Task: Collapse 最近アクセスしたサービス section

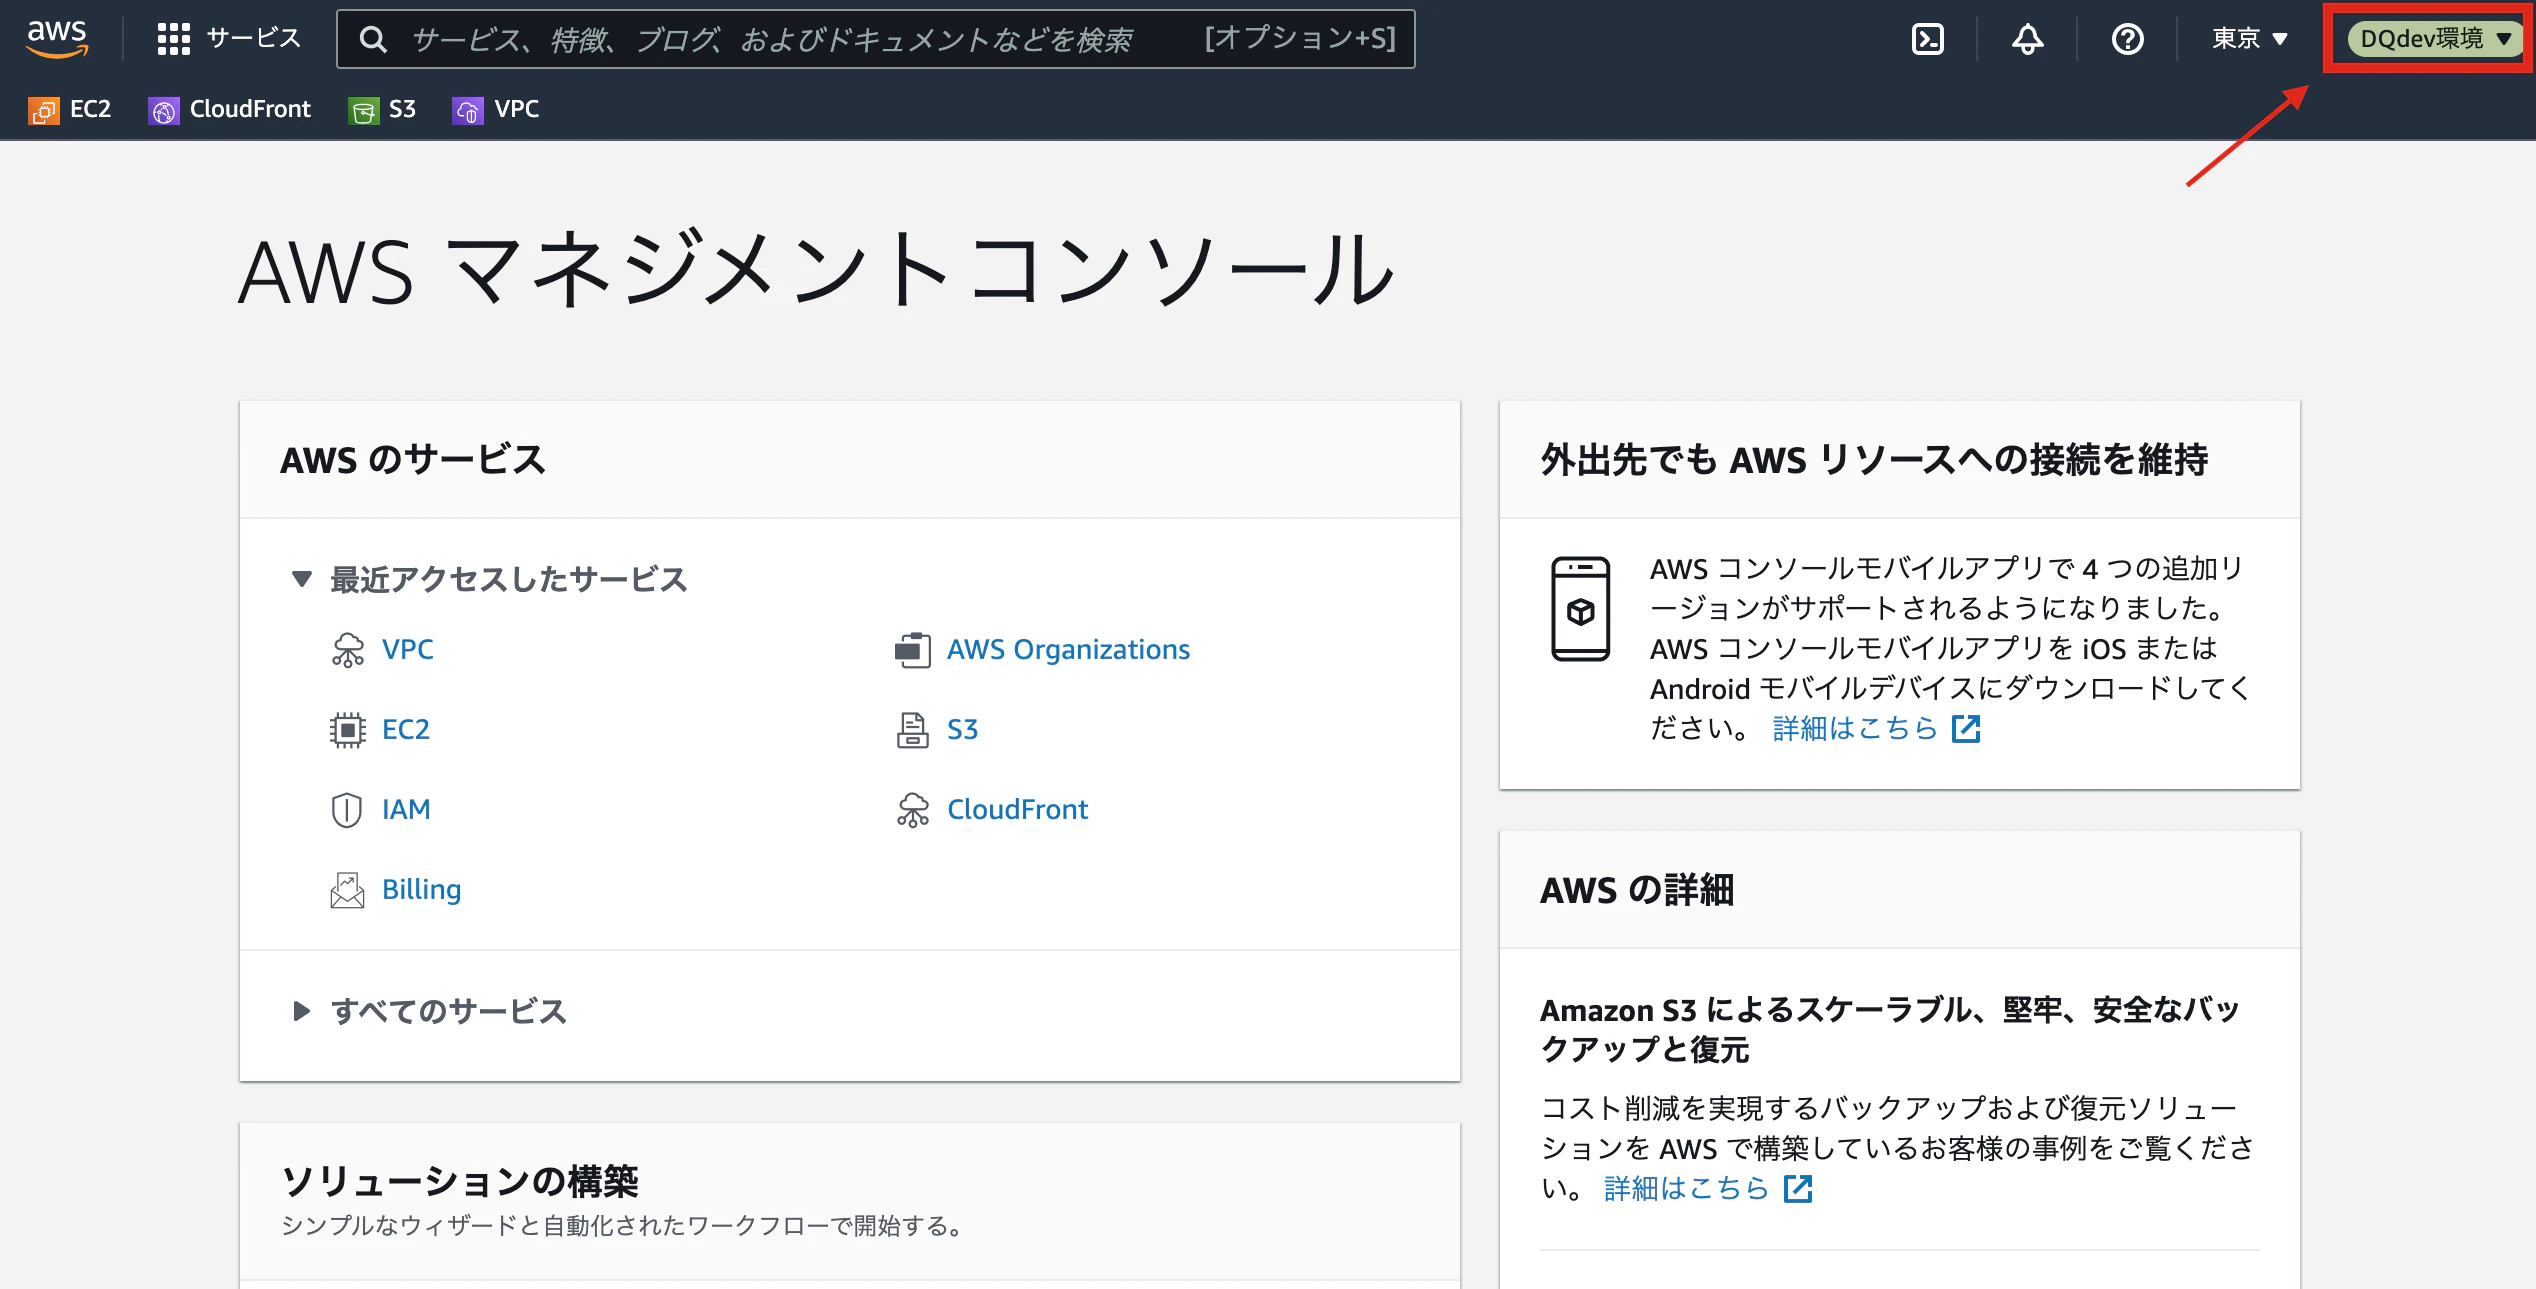Action: click(301, 579)
